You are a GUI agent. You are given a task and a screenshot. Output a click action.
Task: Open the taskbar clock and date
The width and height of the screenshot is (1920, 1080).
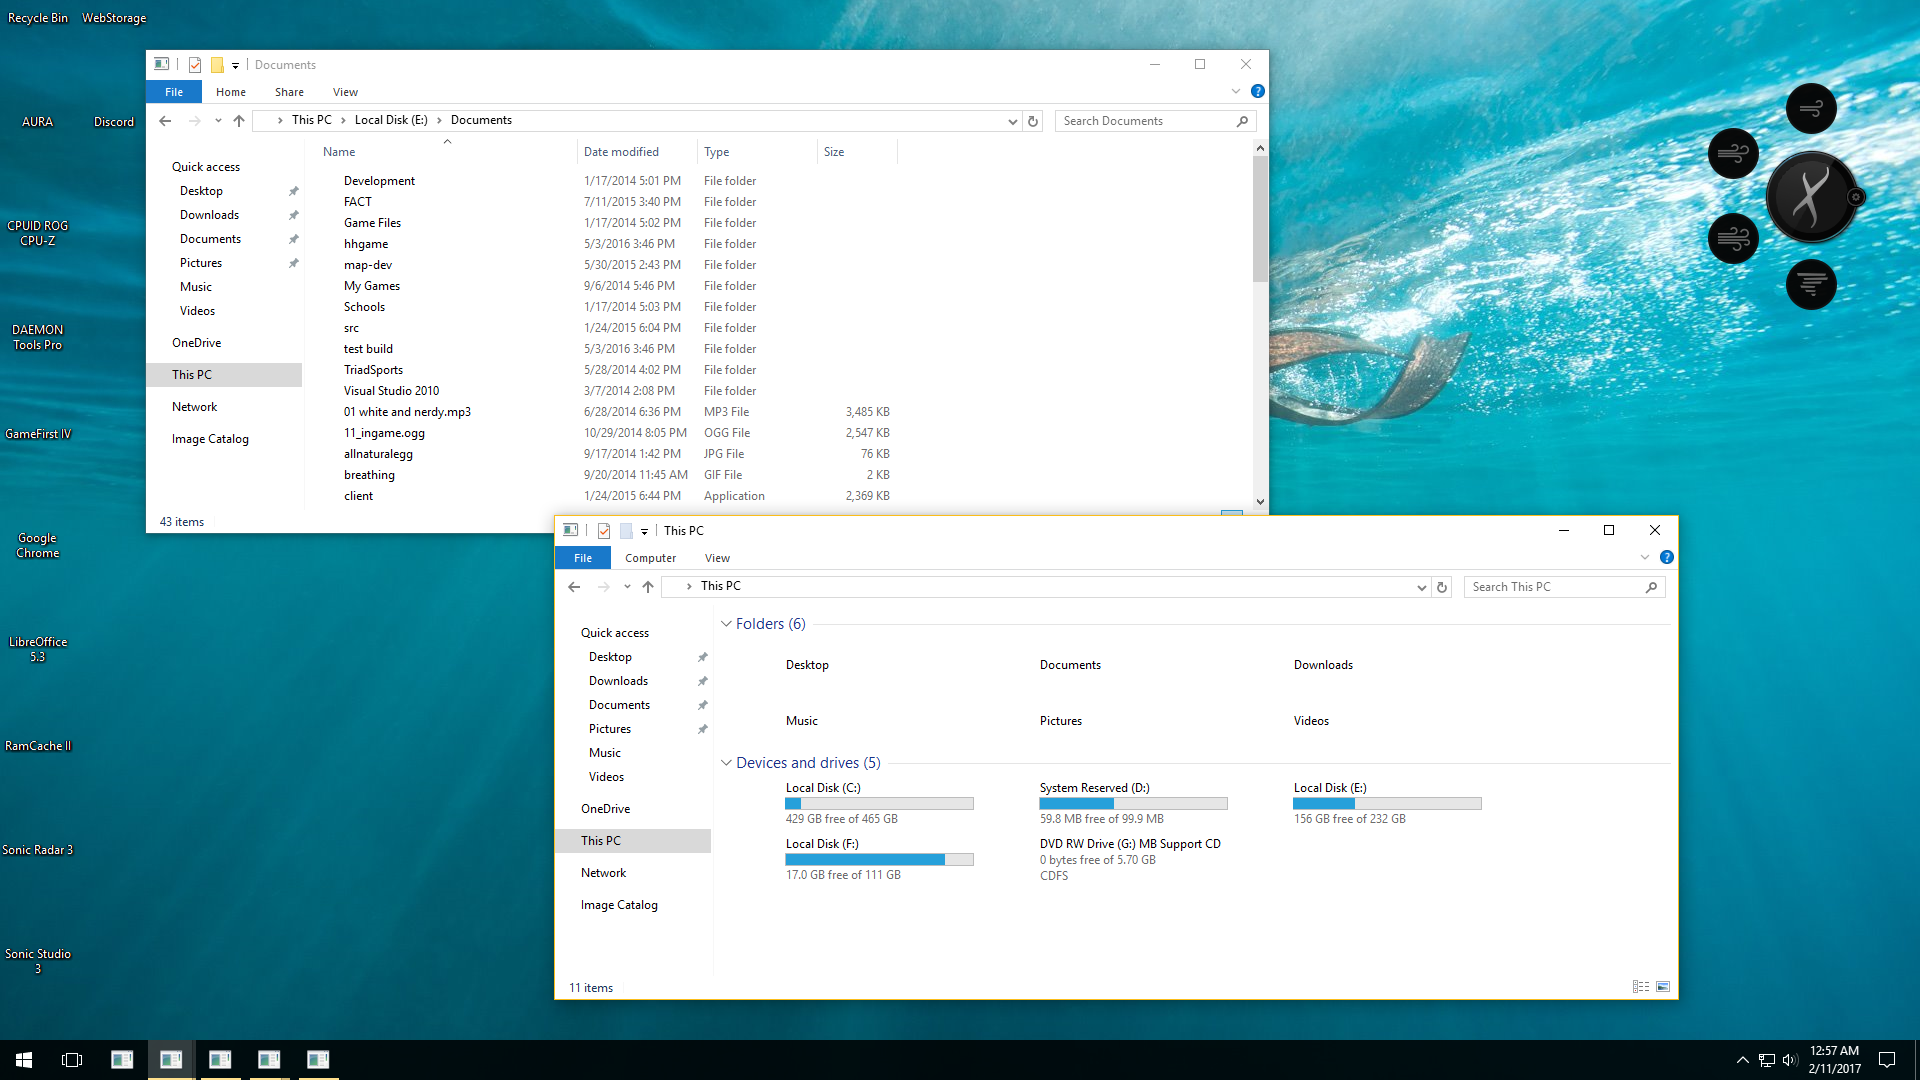click(x=1834, y=1060)
